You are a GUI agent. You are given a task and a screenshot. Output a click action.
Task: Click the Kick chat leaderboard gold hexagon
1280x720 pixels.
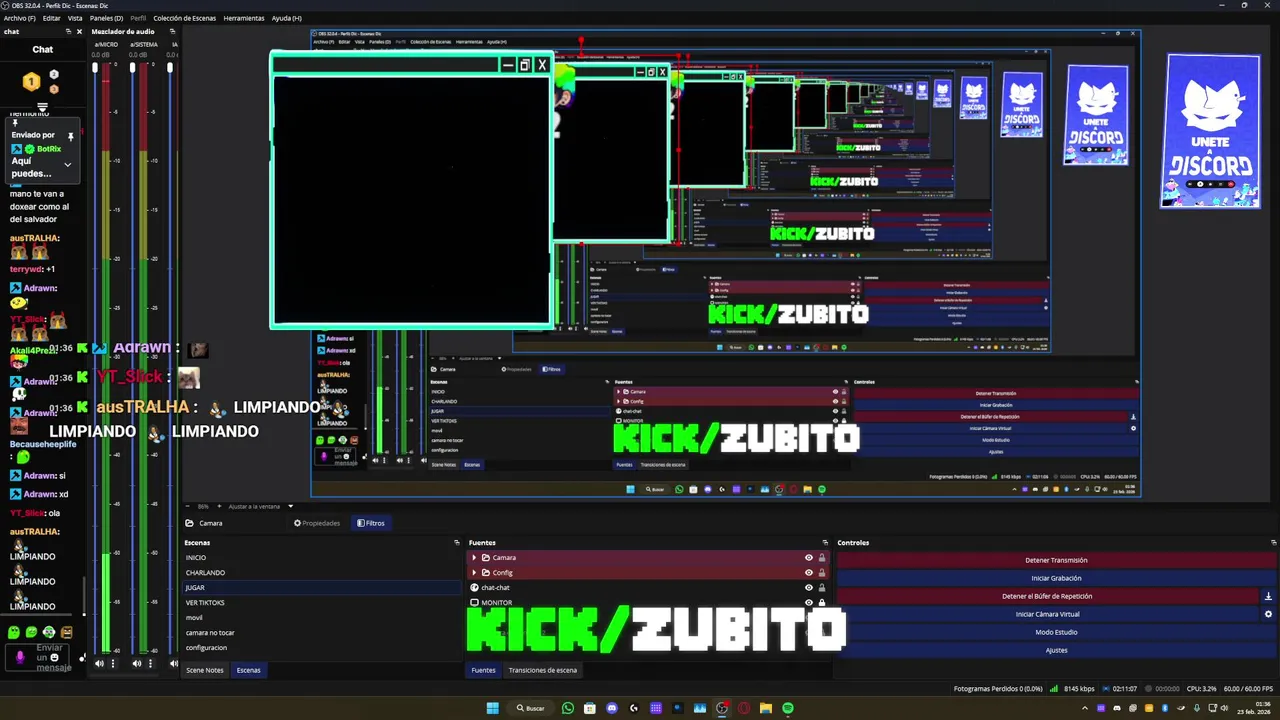pos(31,81)
